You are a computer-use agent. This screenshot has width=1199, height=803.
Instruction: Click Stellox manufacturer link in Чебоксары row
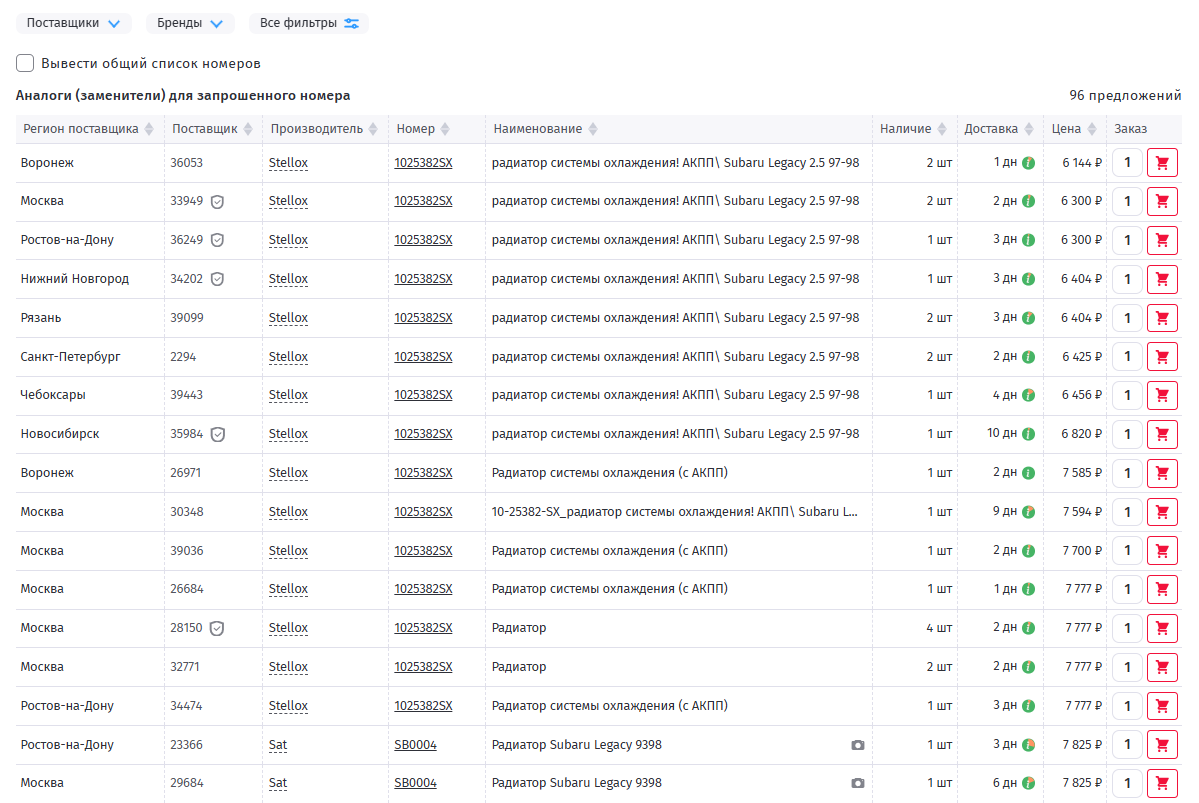288,395
